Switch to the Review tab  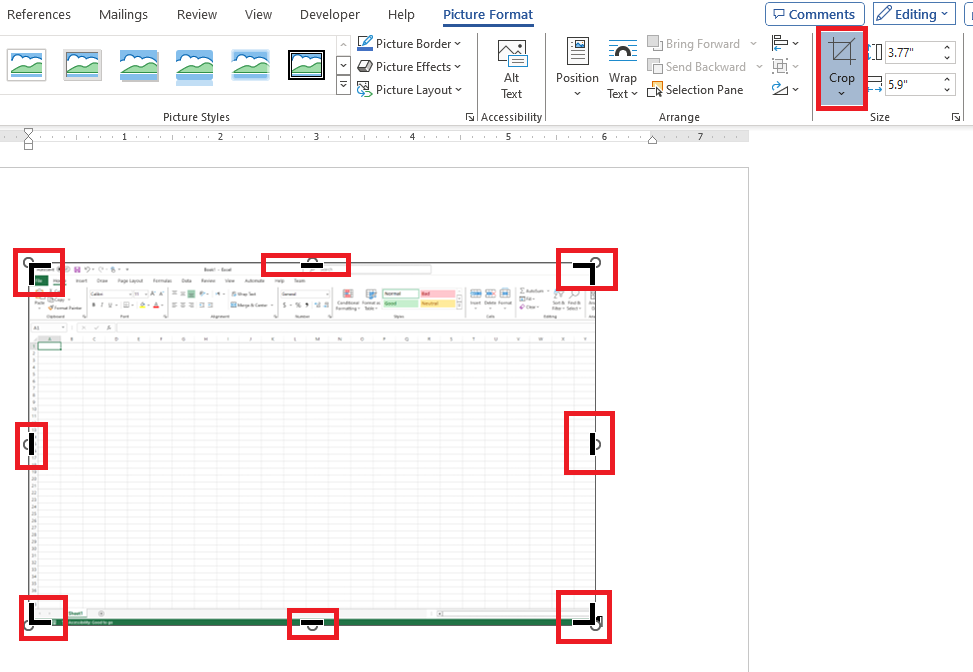tap(197, 15)
